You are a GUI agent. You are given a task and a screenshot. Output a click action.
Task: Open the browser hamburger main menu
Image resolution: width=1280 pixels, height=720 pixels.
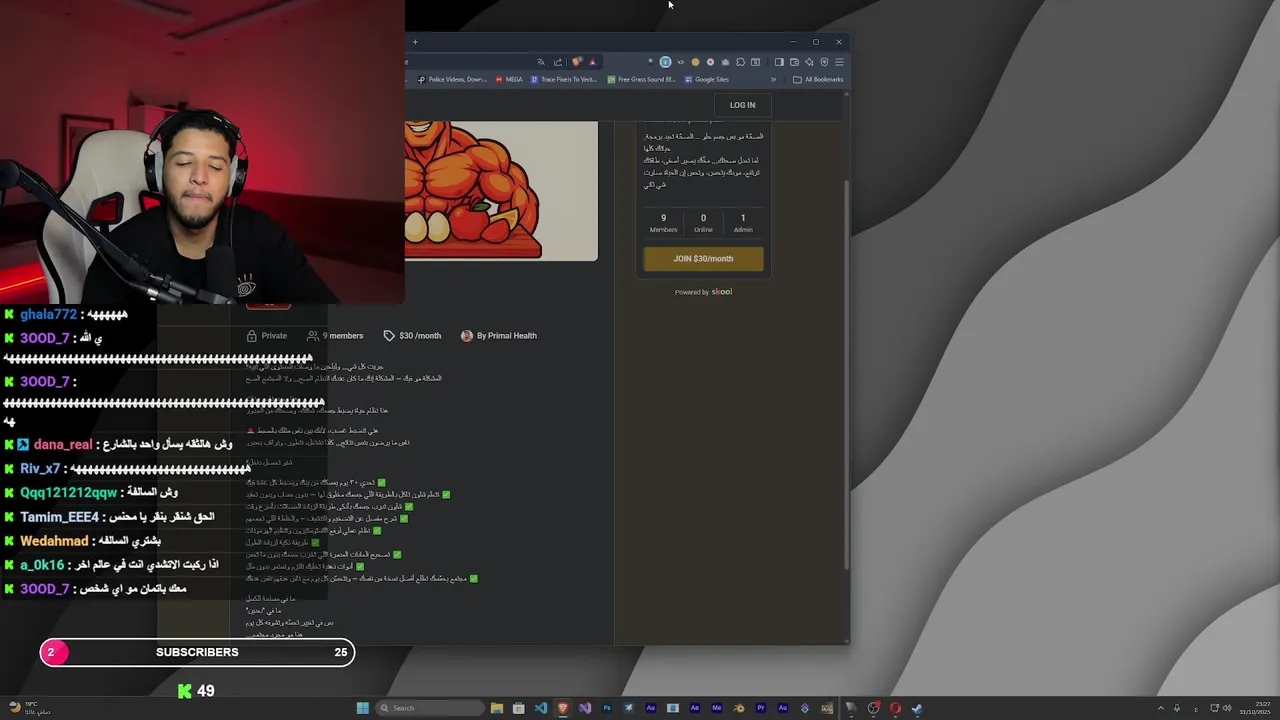(839, 62)
